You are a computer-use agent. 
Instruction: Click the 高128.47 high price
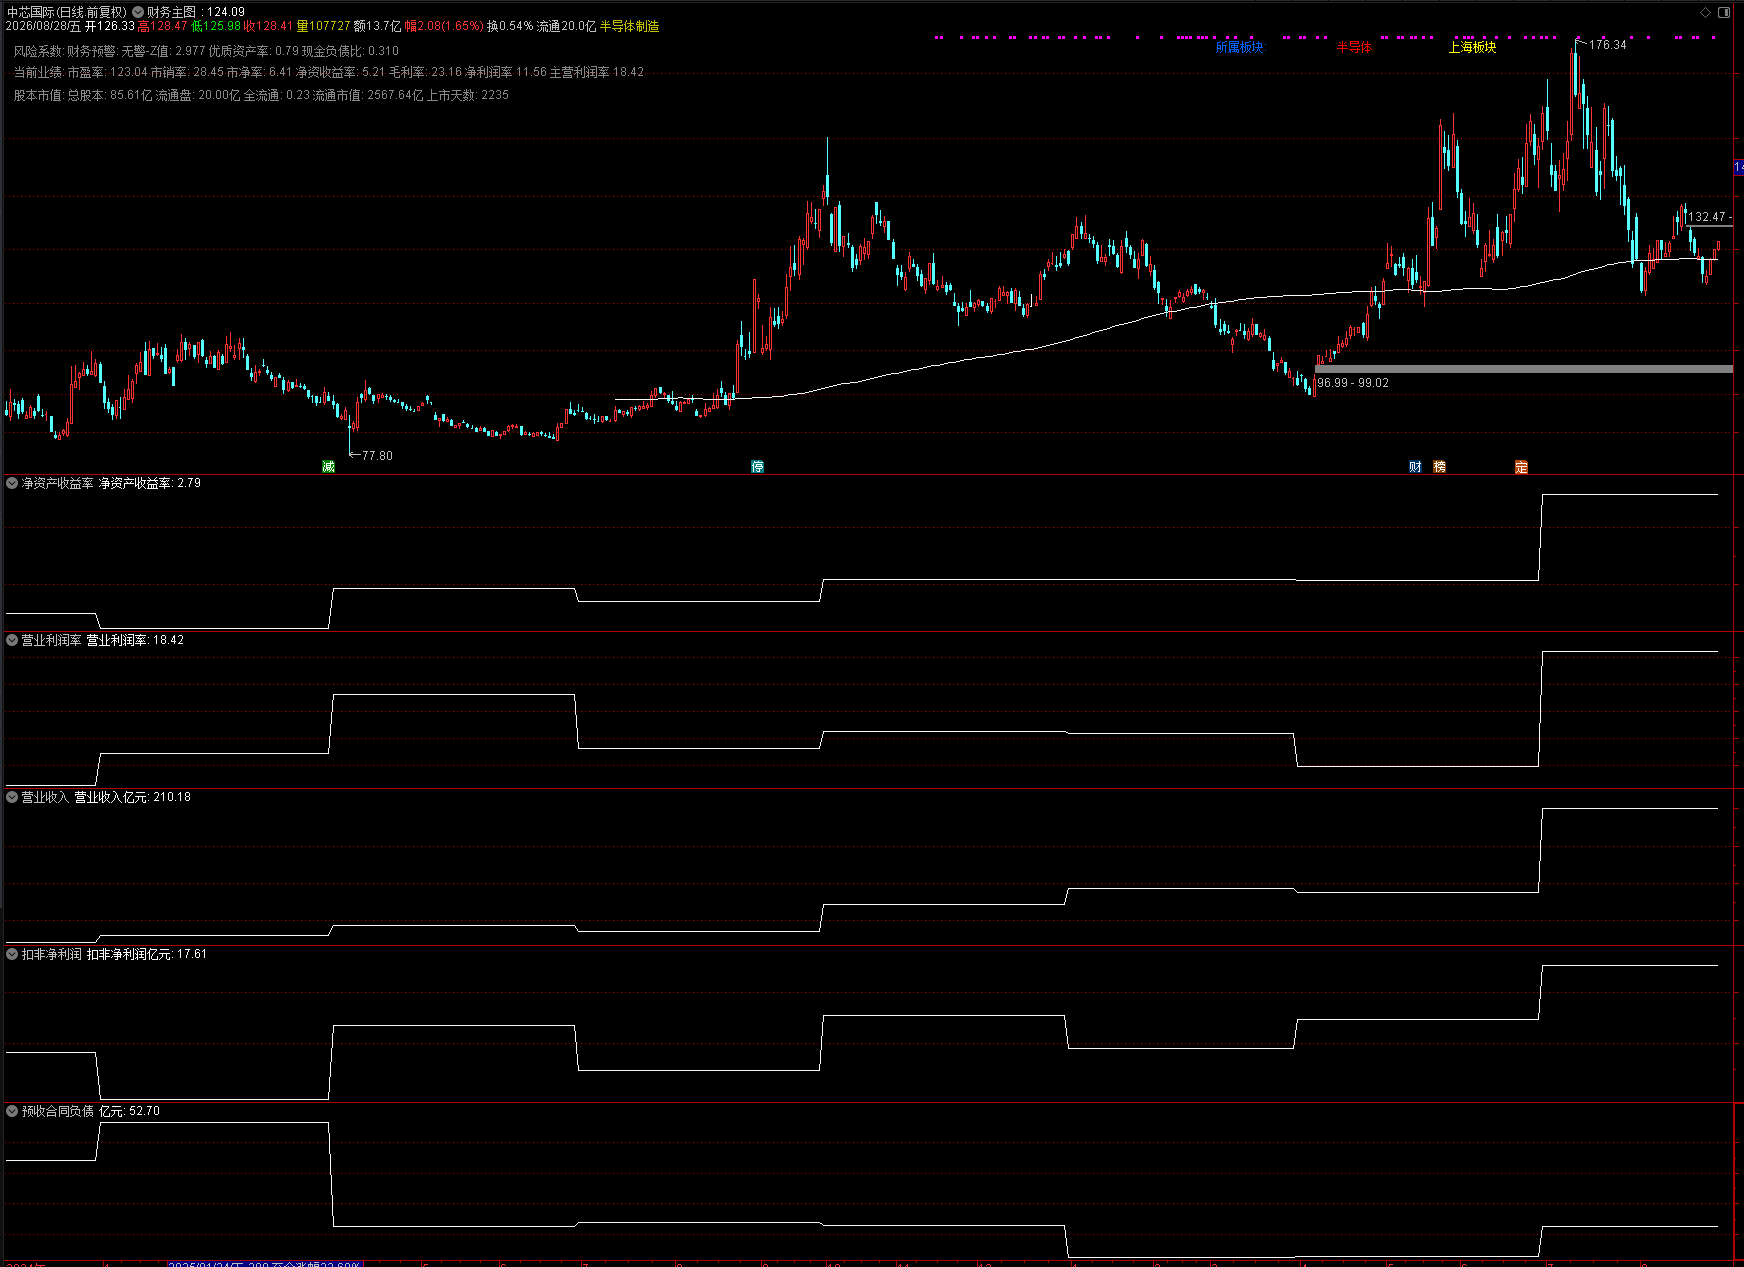tap(163, 26)
